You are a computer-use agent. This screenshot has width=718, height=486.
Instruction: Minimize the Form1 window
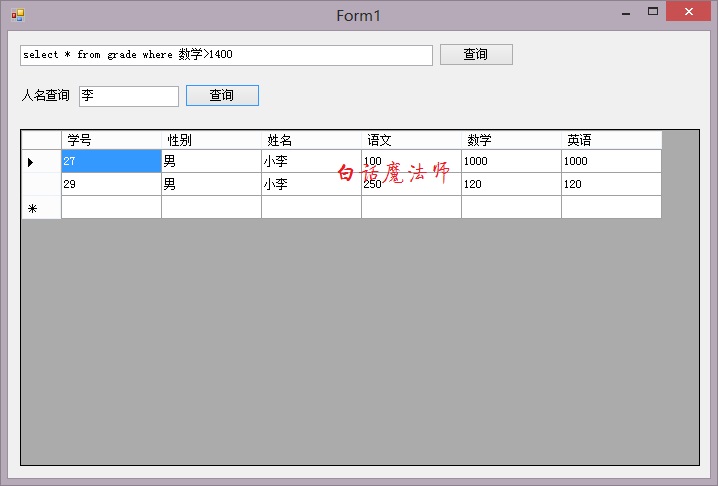[625, 13]
